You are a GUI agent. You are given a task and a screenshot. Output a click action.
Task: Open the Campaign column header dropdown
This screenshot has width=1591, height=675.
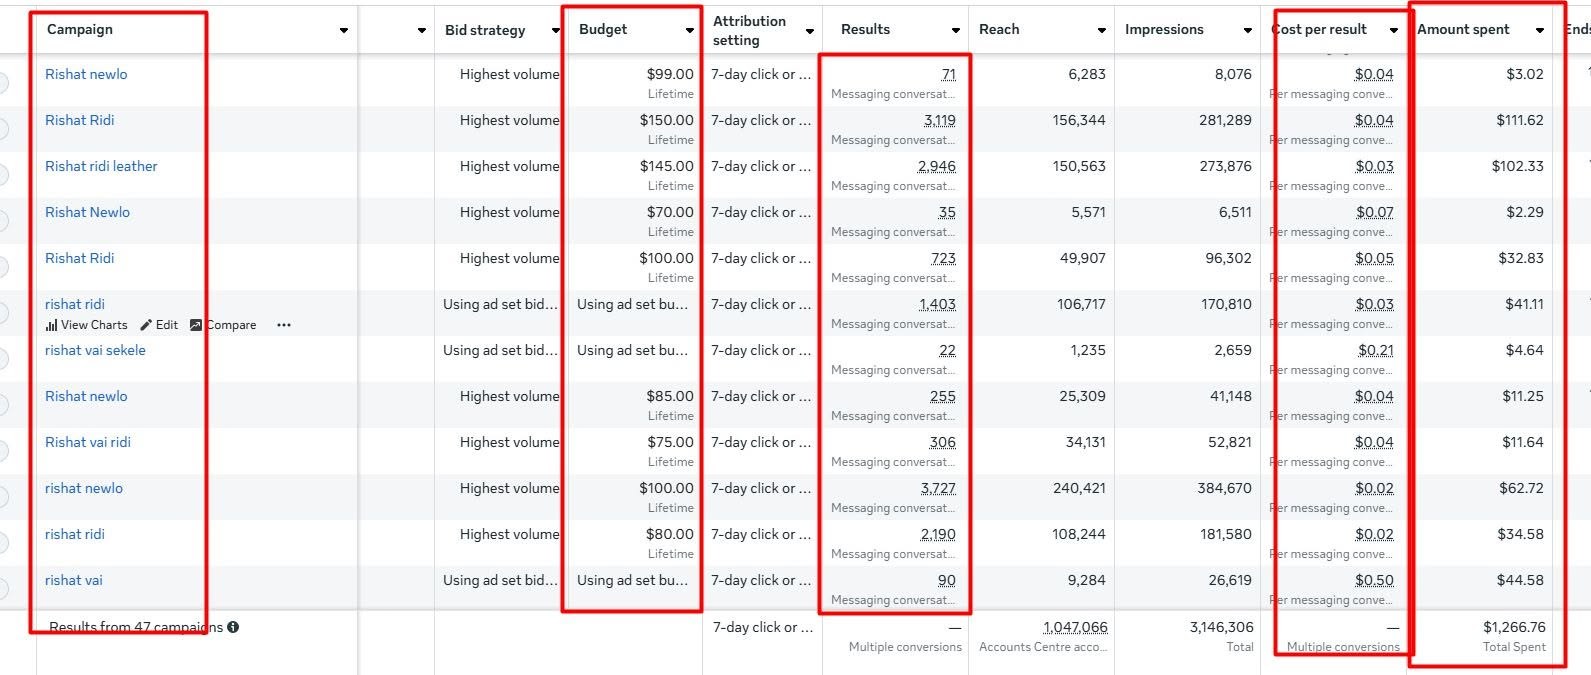click(344, 30)
